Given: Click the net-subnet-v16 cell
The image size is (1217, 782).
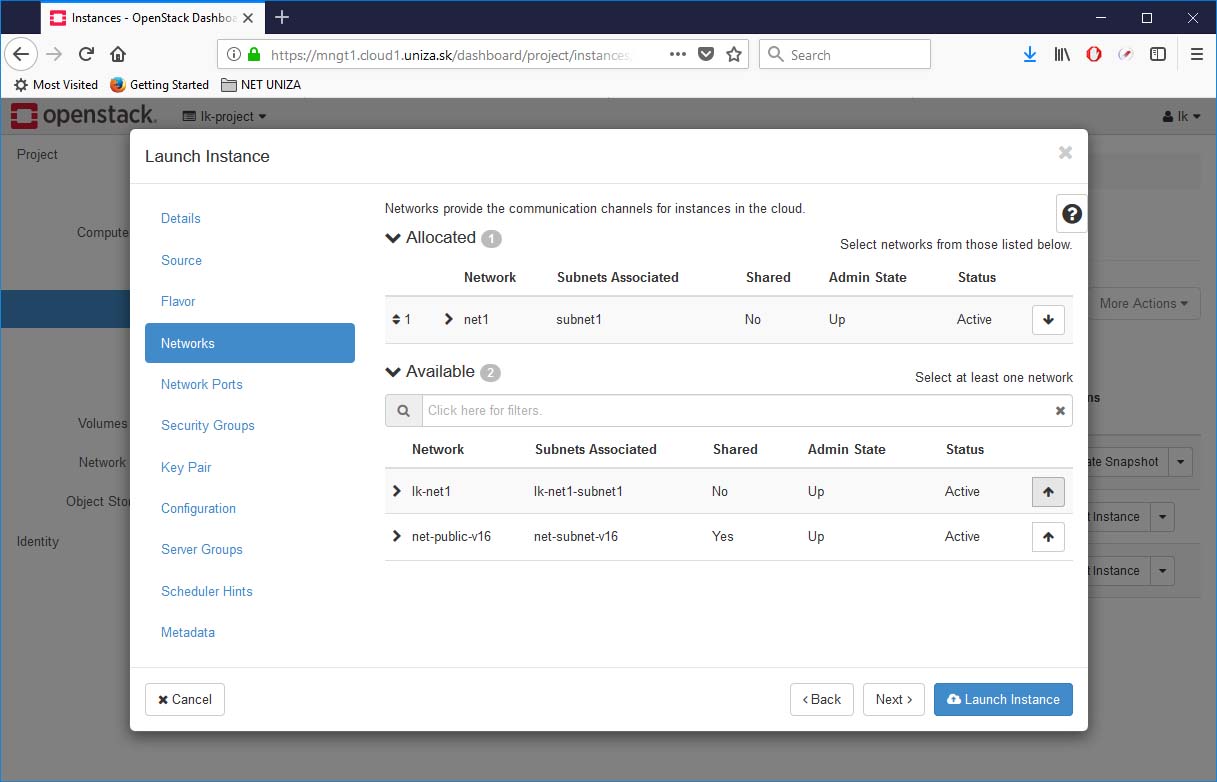Looking at the screenshot, I should (x=576, y=537).
